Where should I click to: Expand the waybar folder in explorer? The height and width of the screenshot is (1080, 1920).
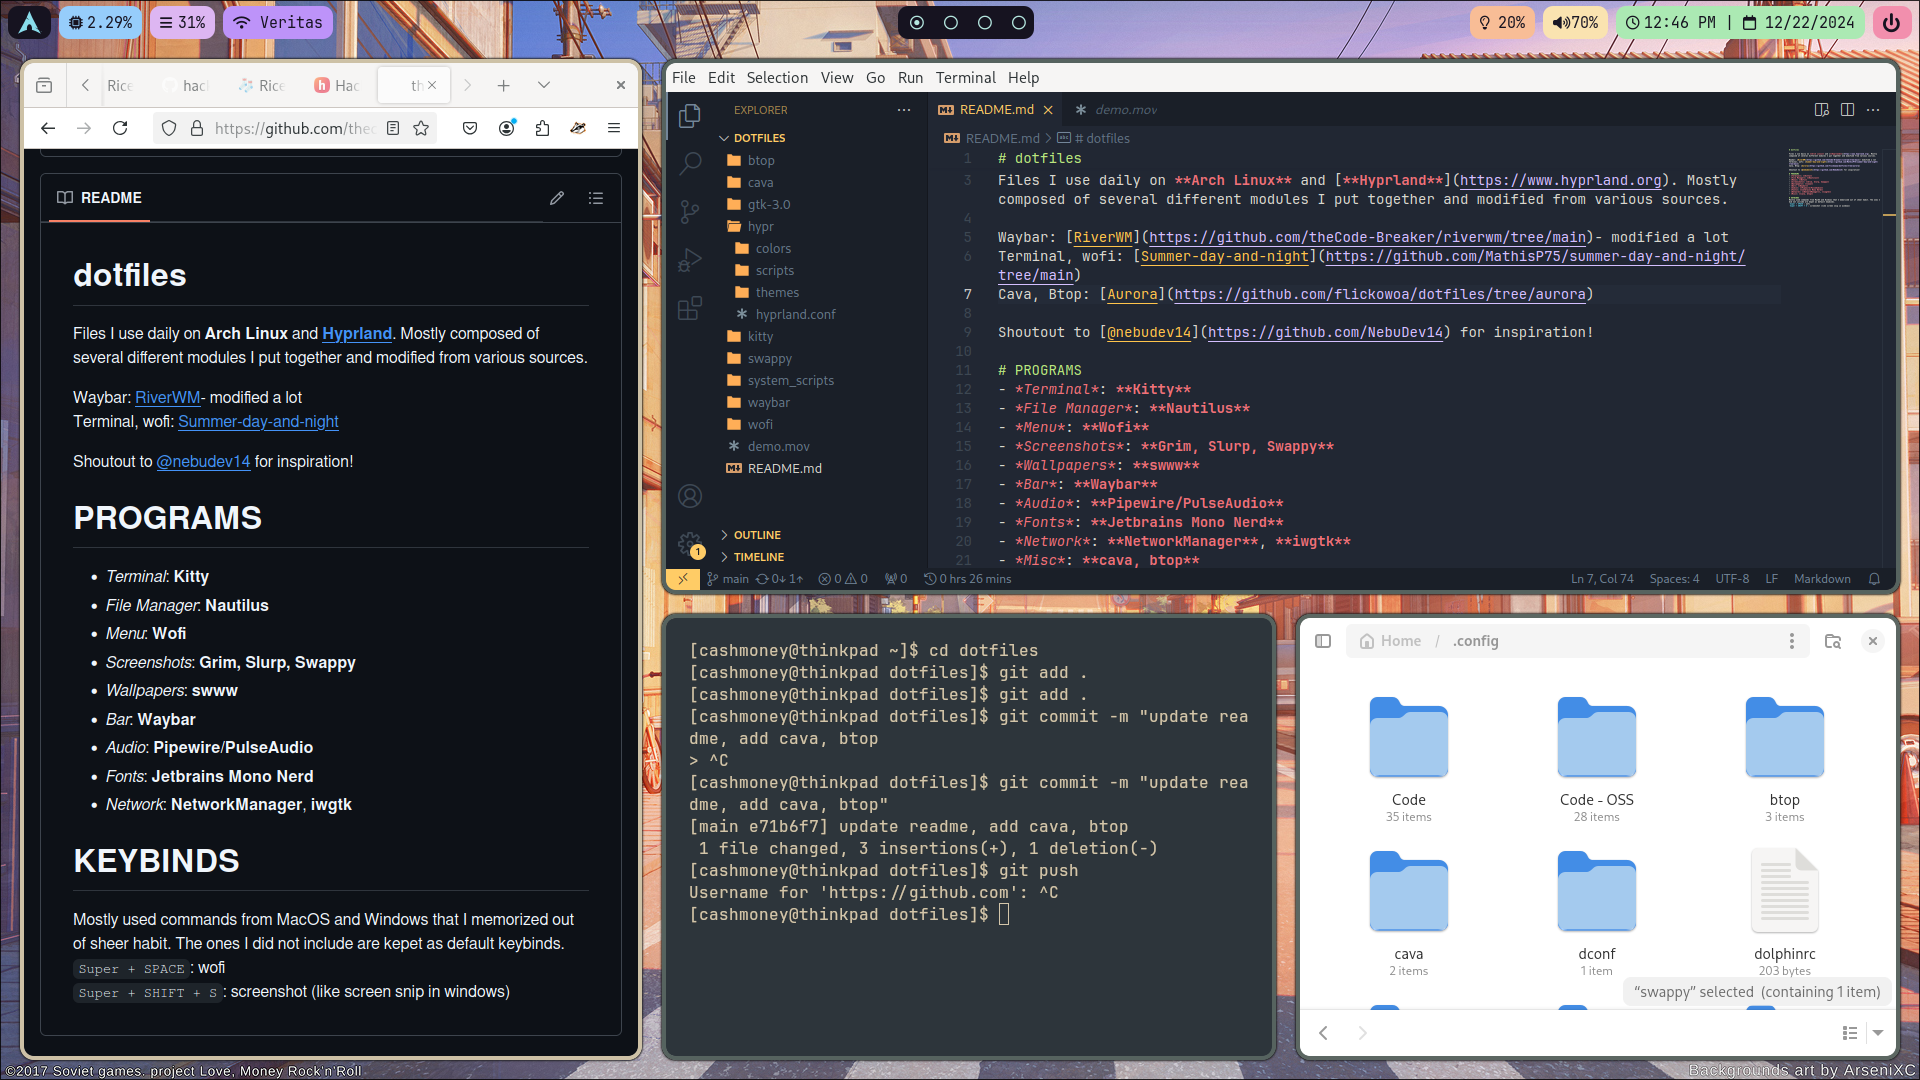[768, 403]
